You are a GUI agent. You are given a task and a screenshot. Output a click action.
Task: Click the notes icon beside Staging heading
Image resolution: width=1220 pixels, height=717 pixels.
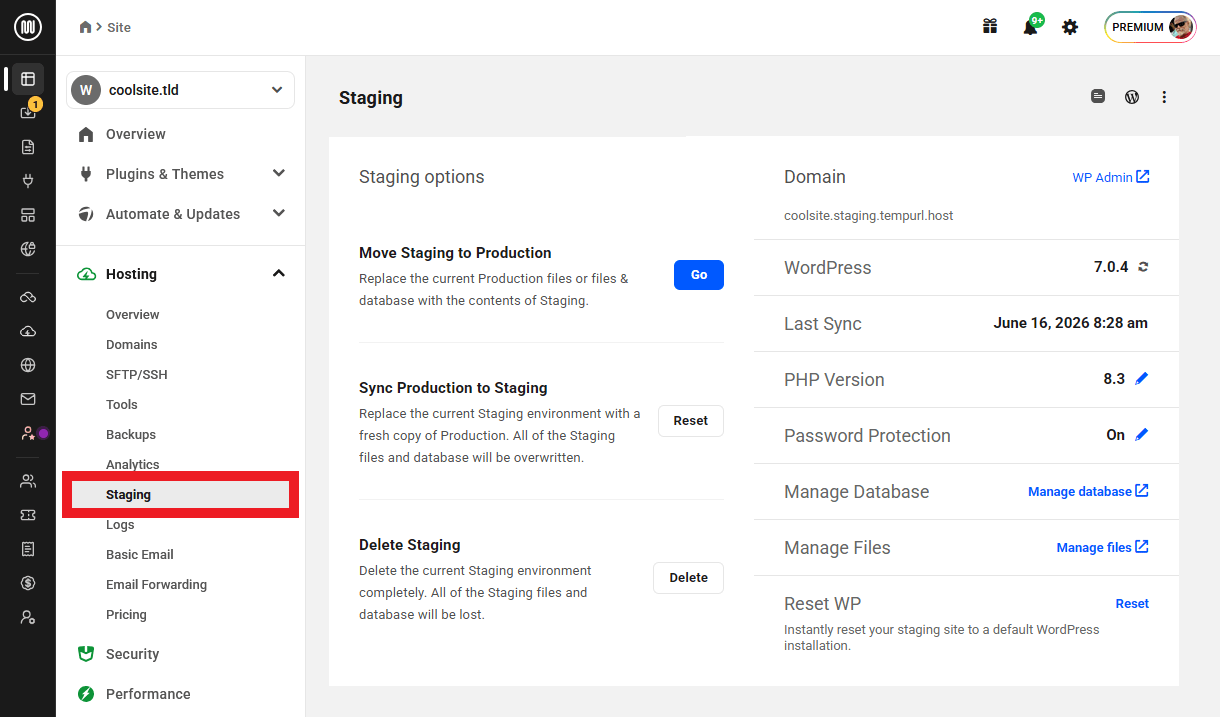point(1098,97)
